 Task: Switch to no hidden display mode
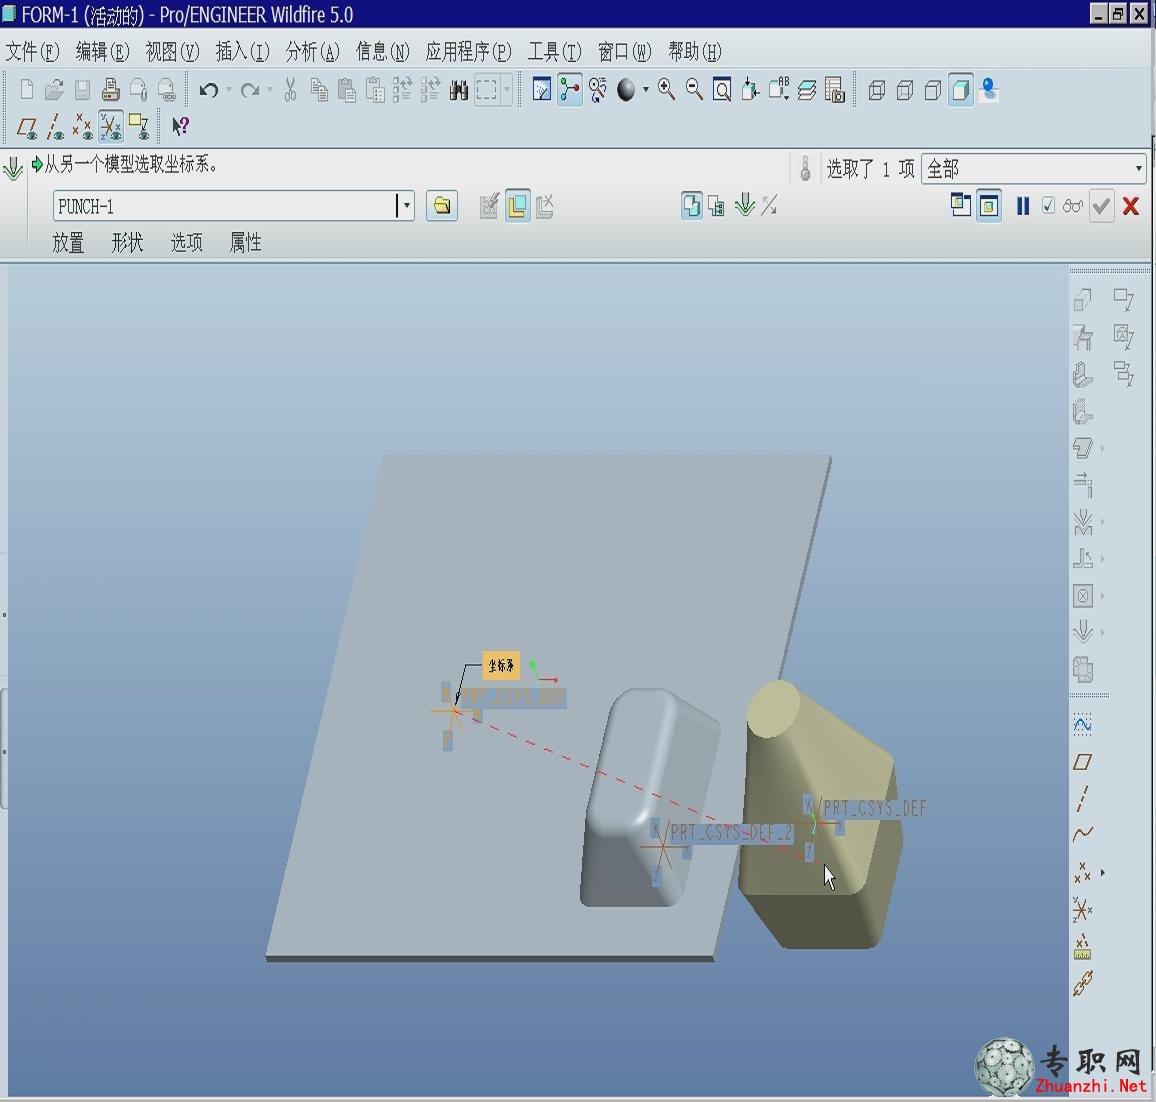tap(933, 90)
